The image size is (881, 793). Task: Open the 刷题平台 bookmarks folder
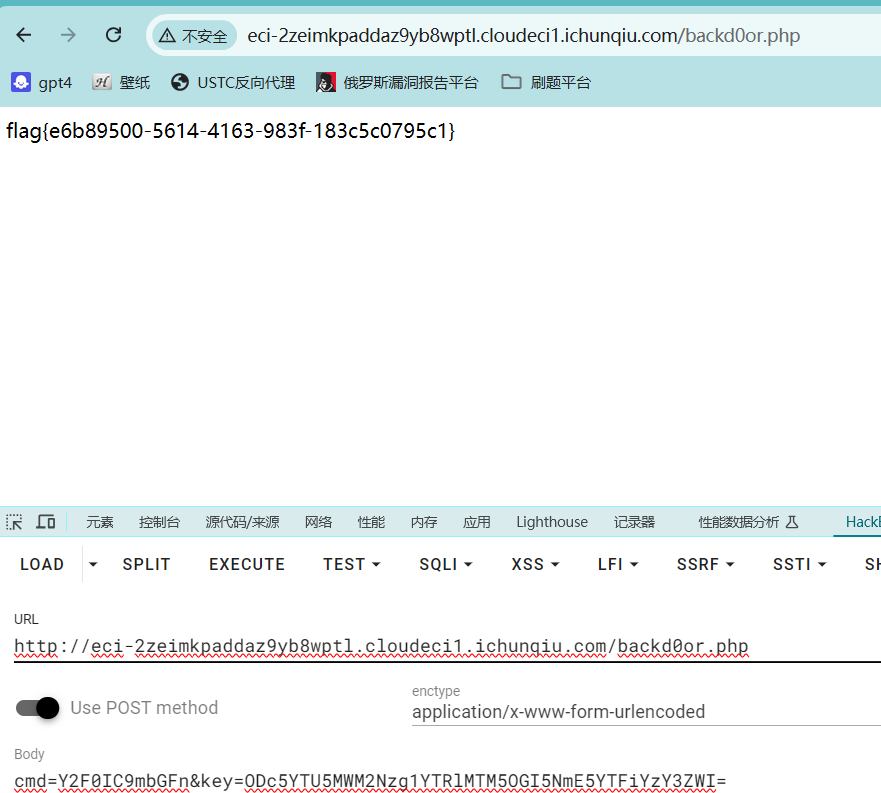tap(546, 82)
